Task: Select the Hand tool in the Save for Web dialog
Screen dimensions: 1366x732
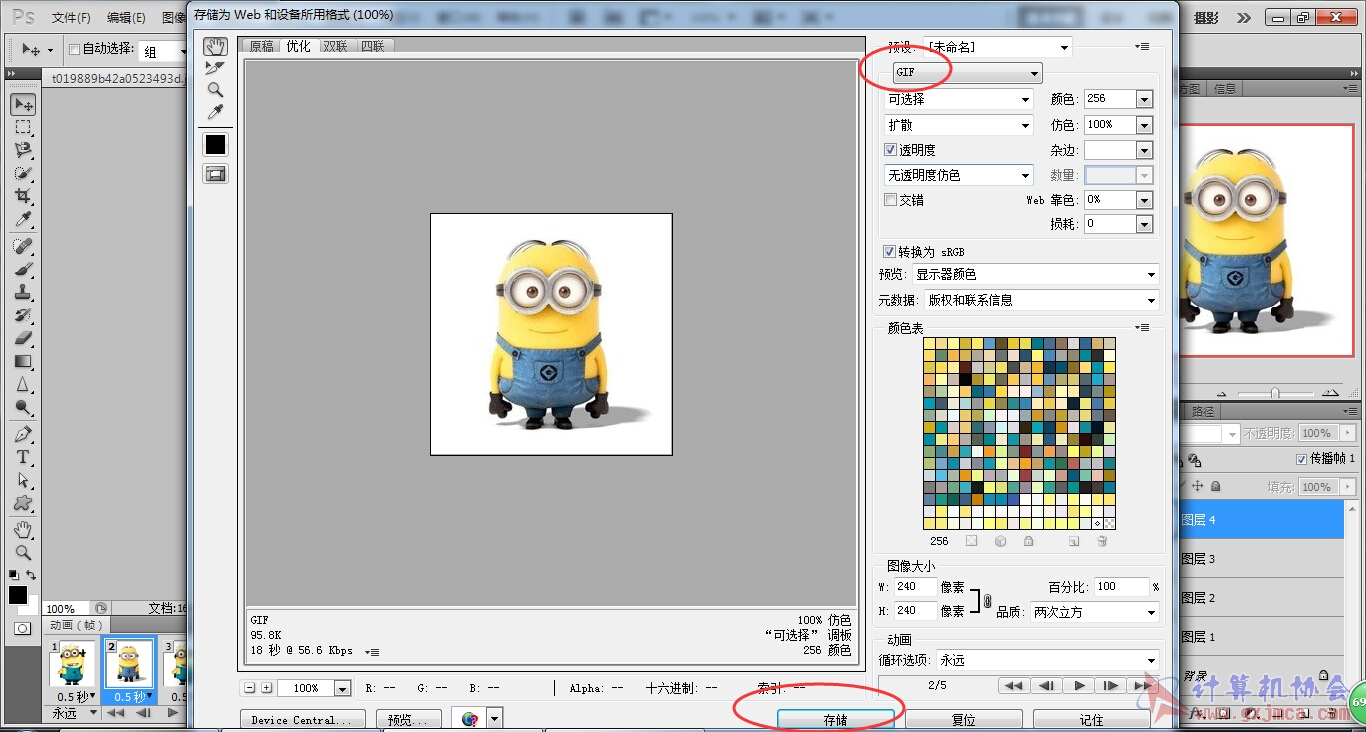Action: 215,47
